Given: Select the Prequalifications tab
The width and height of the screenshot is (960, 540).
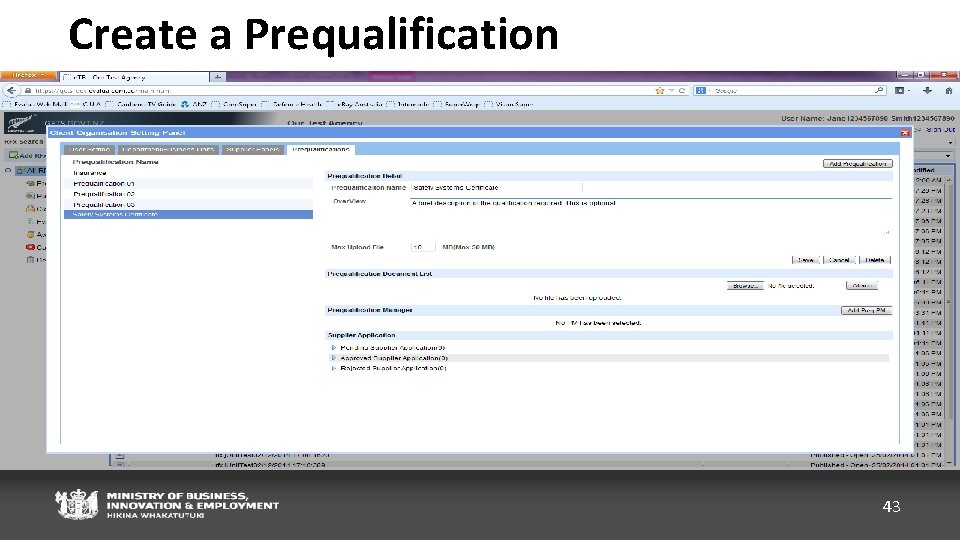Looking at the screenshot, I should (321, 149).
